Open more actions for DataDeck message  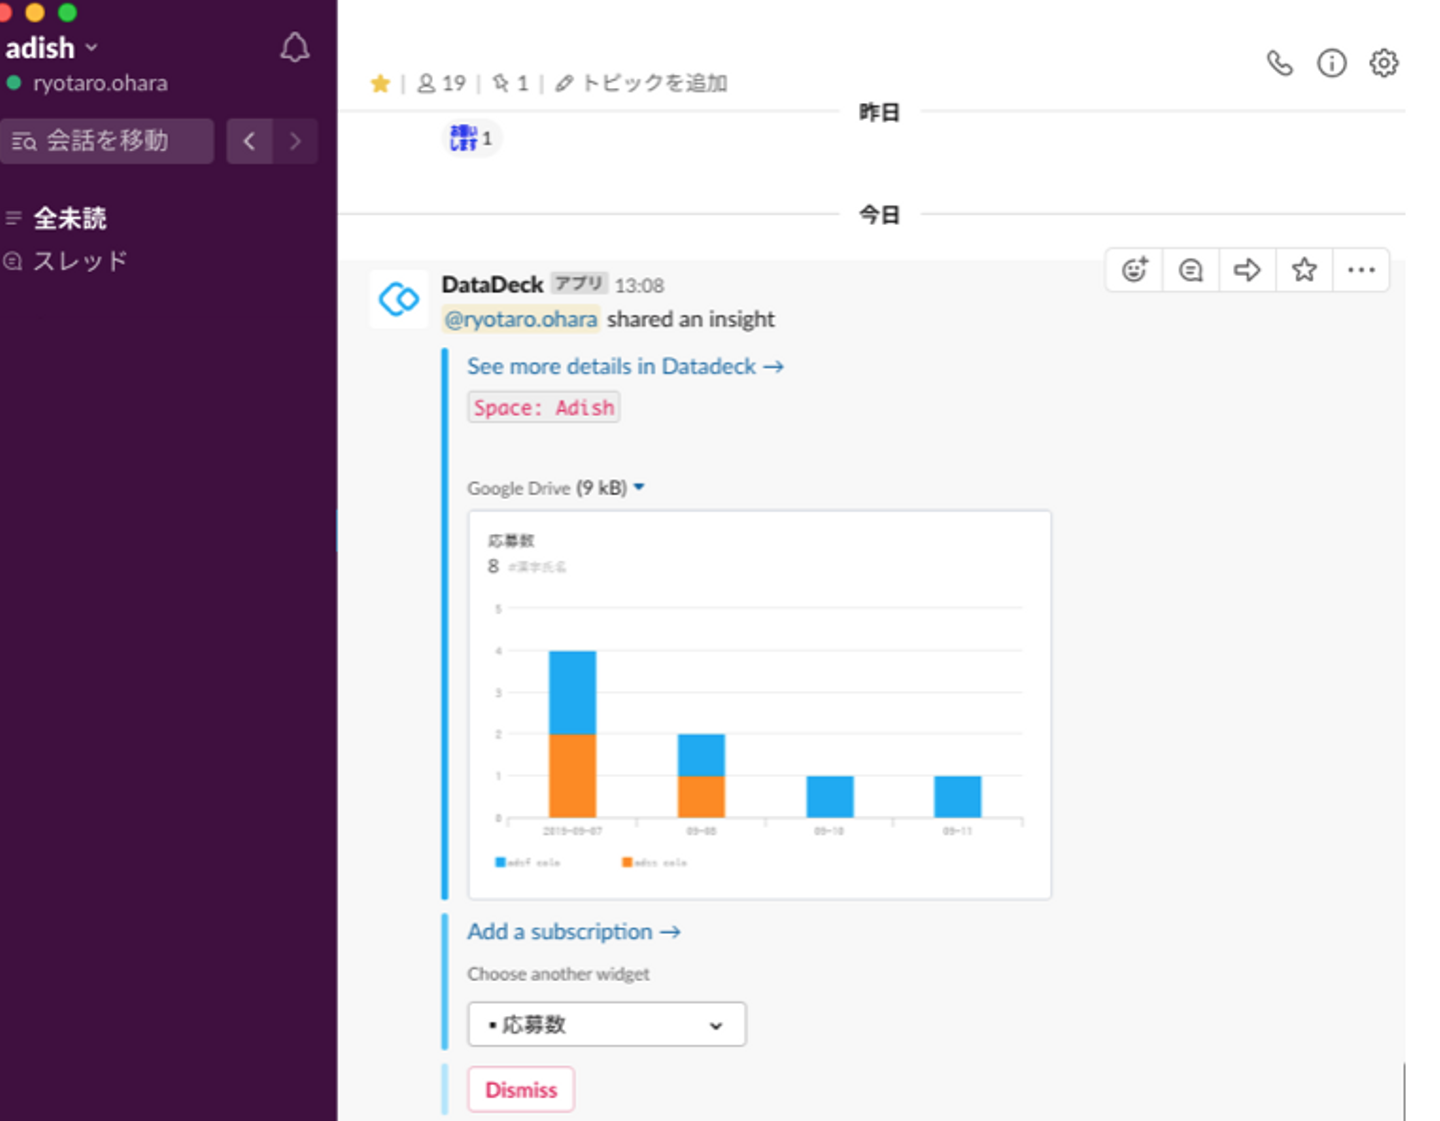[x=1361, y=270]
